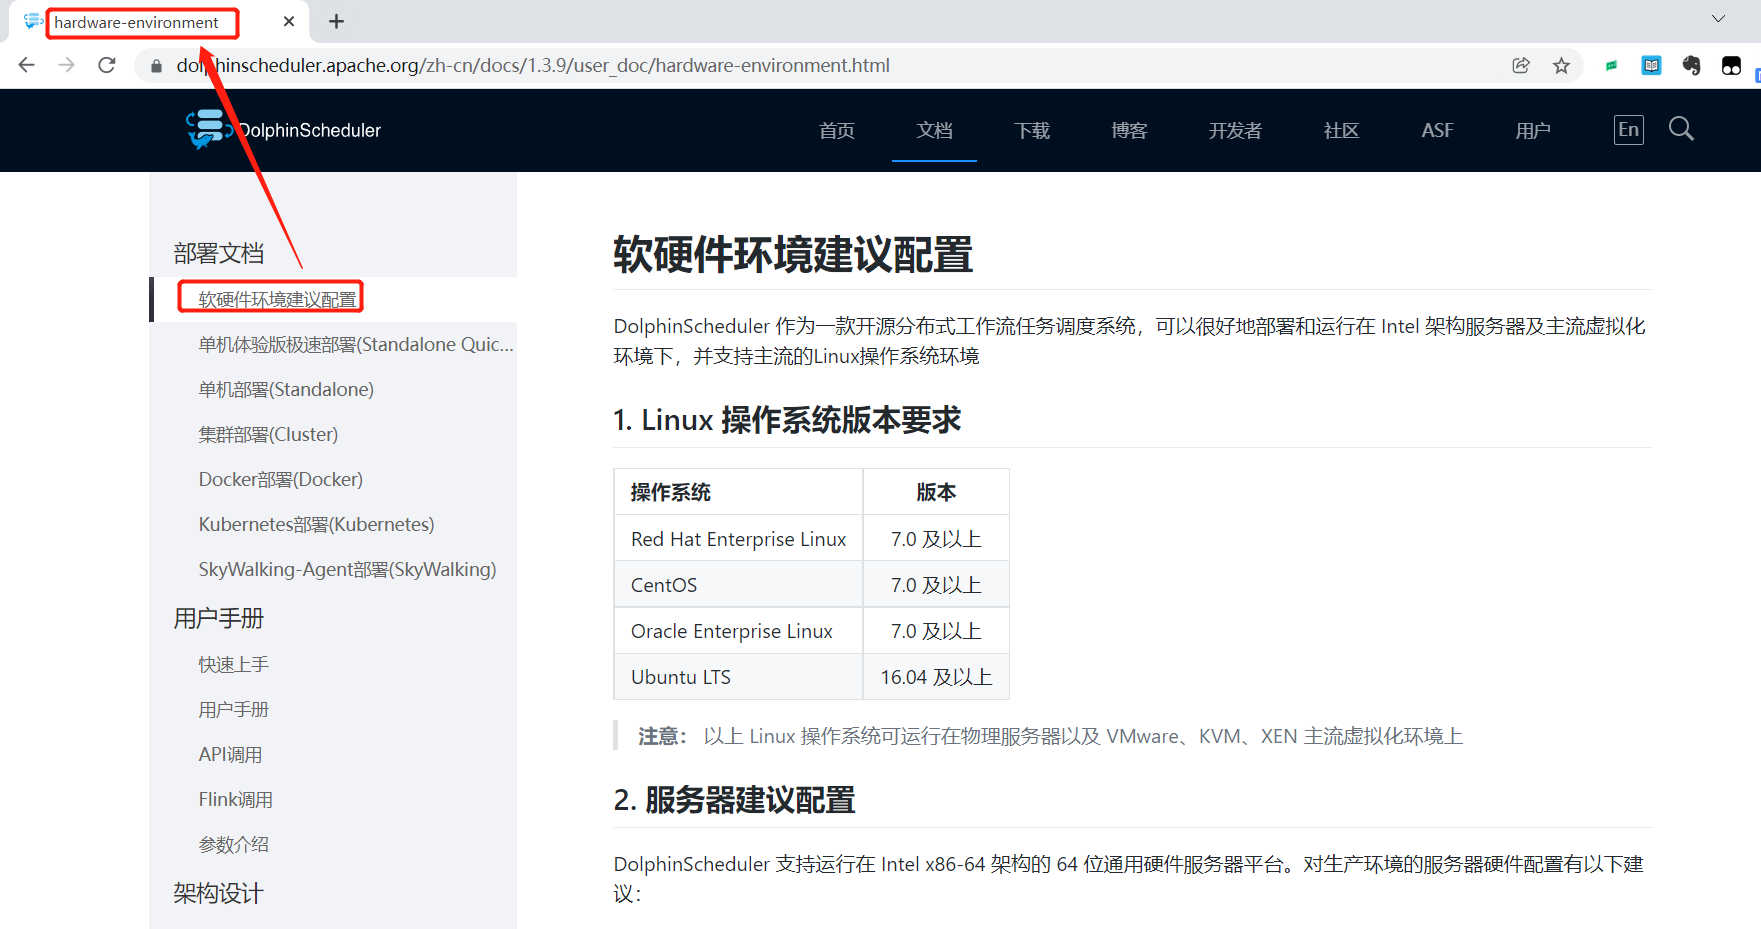The image size is (1761, 929).
Task: Click the 软硬件环境建议配置 page title
Action: 793,255
